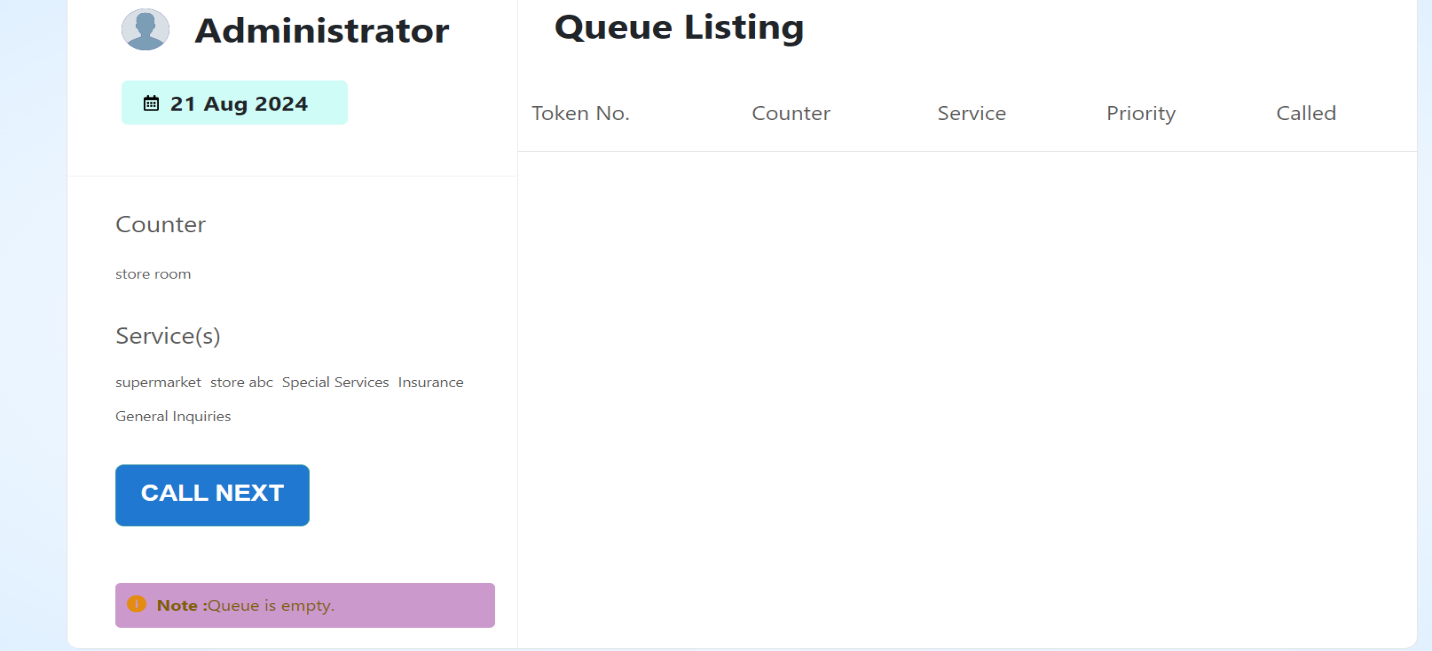Click the orange warning icon in the note
Viewport: 1432px width, 651px height.
(x=137, y=604)
